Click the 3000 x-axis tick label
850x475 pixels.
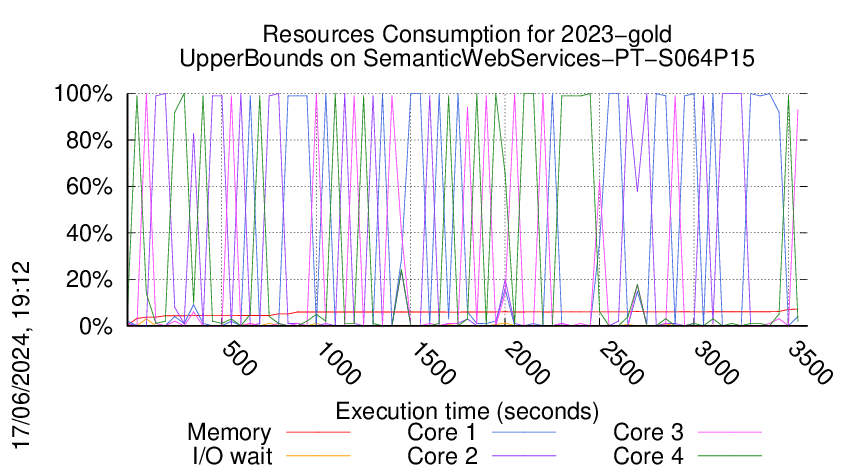click(716, 364)
